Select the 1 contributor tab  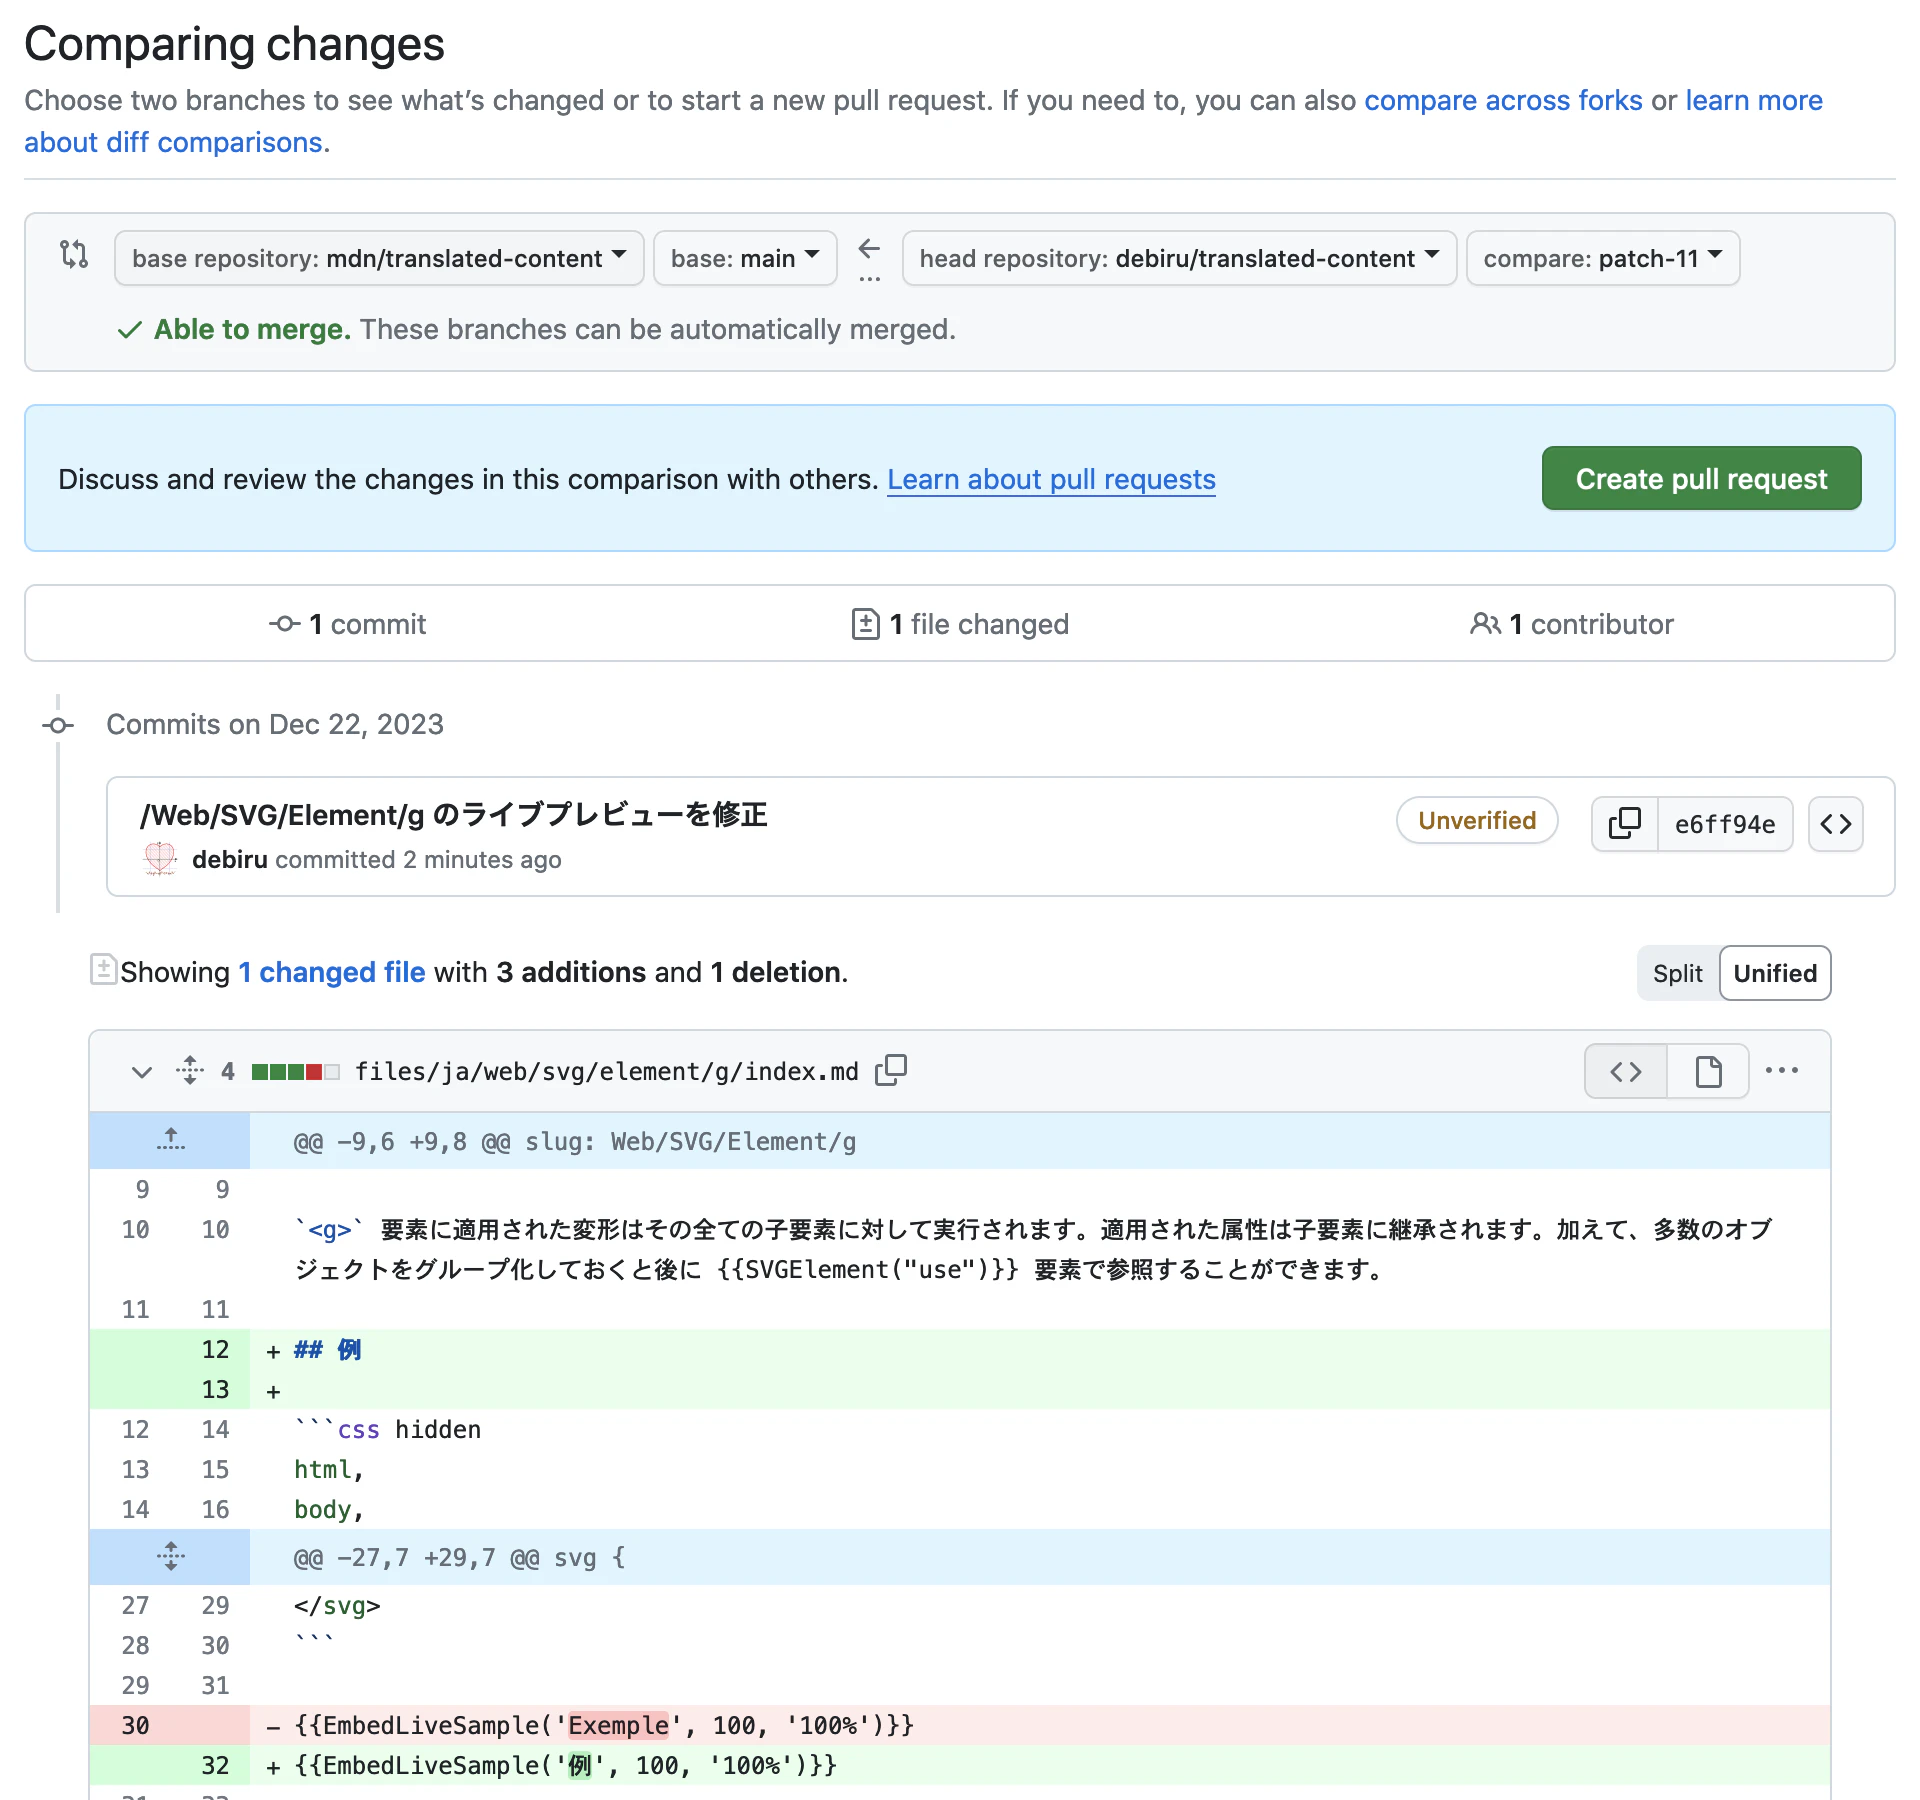(x=1571, y=623)
